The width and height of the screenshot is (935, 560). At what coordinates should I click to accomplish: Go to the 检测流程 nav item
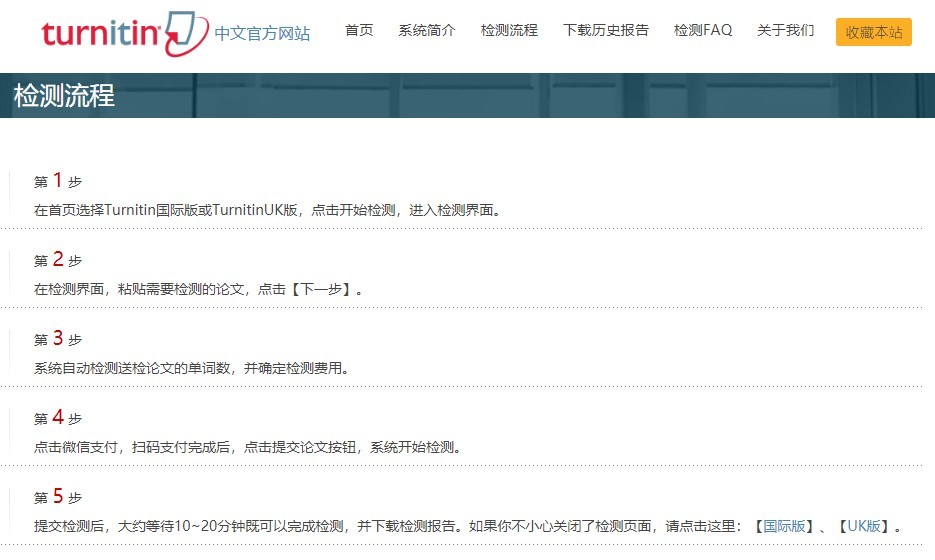coord(509,30)
